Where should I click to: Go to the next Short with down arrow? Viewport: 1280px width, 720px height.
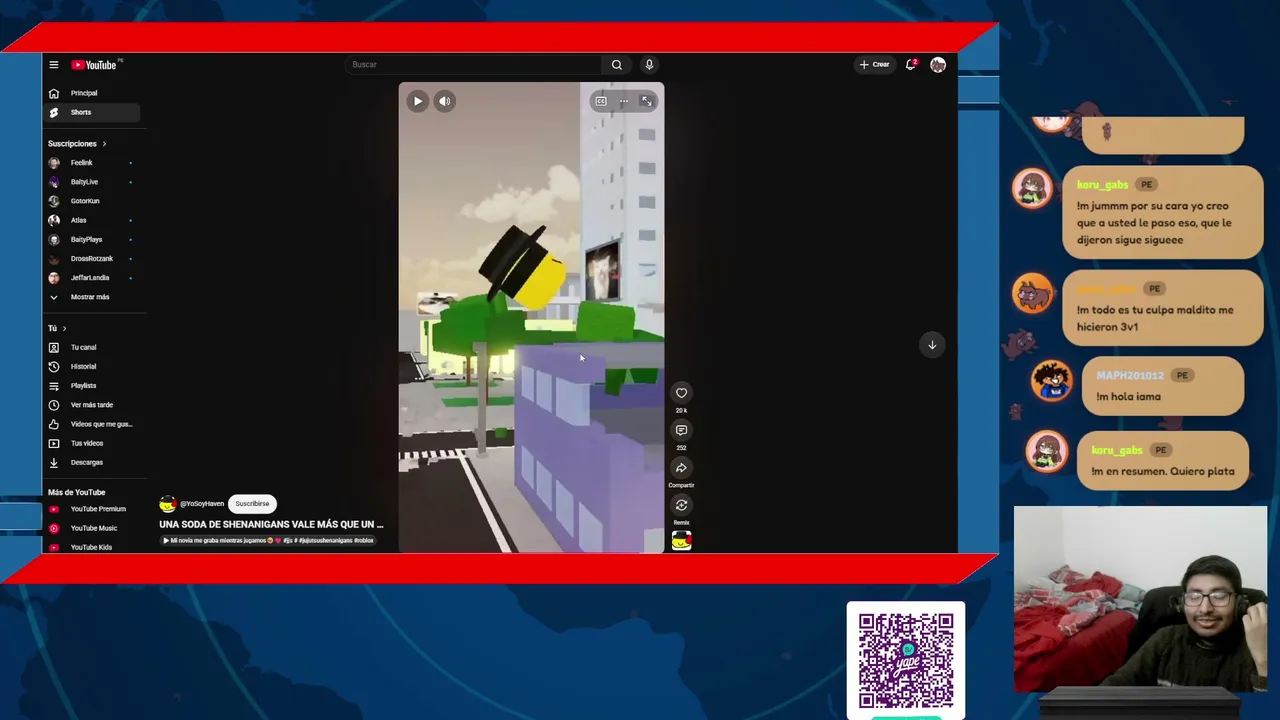[x=932, y=345]
